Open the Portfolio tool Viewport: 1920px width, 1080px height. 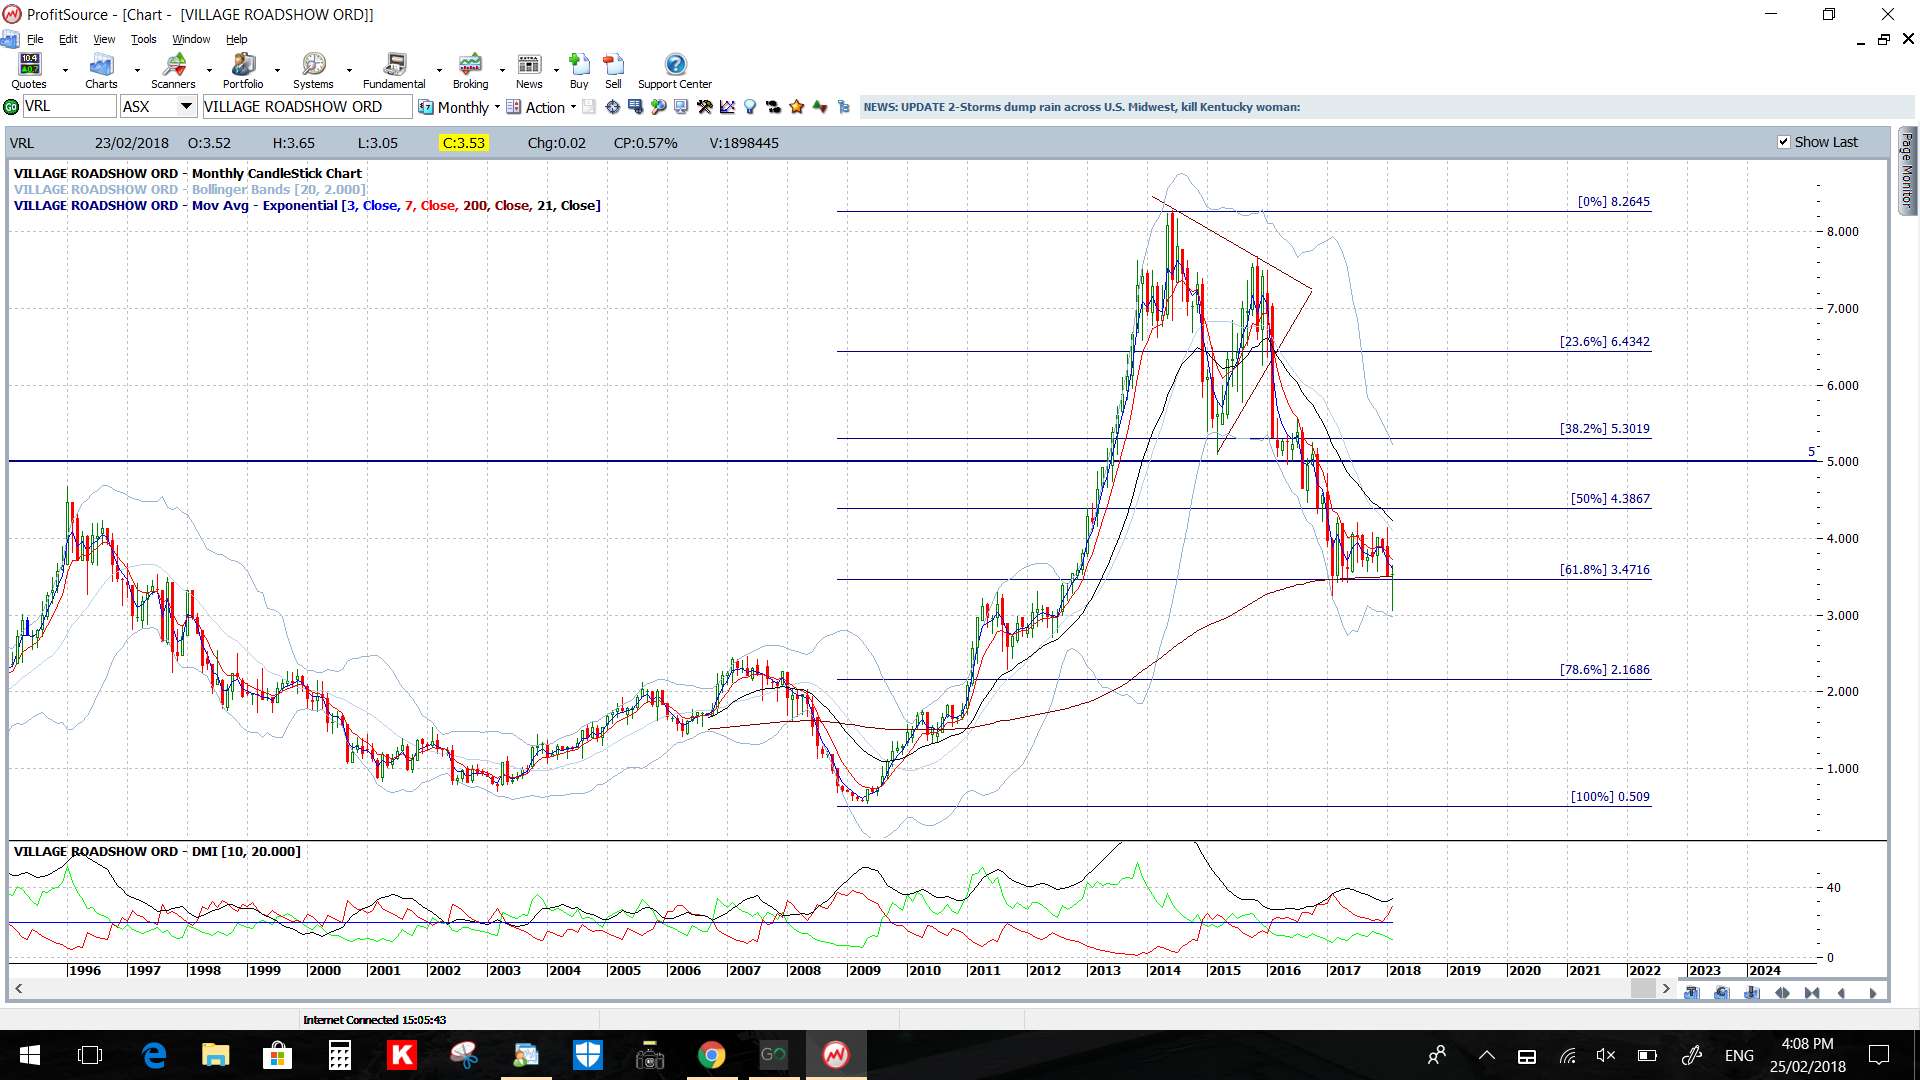tap(243, 71)
